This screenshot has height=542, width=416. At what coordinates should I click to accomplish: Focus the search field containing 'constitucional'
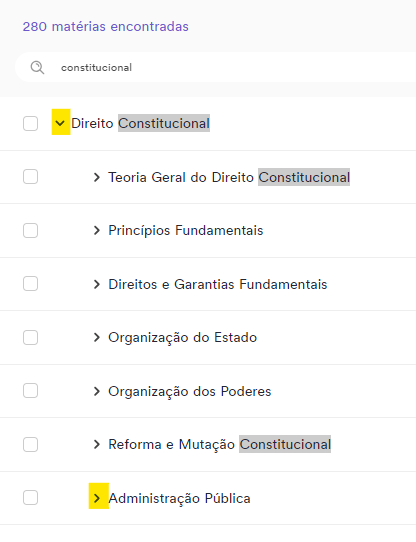215,67
